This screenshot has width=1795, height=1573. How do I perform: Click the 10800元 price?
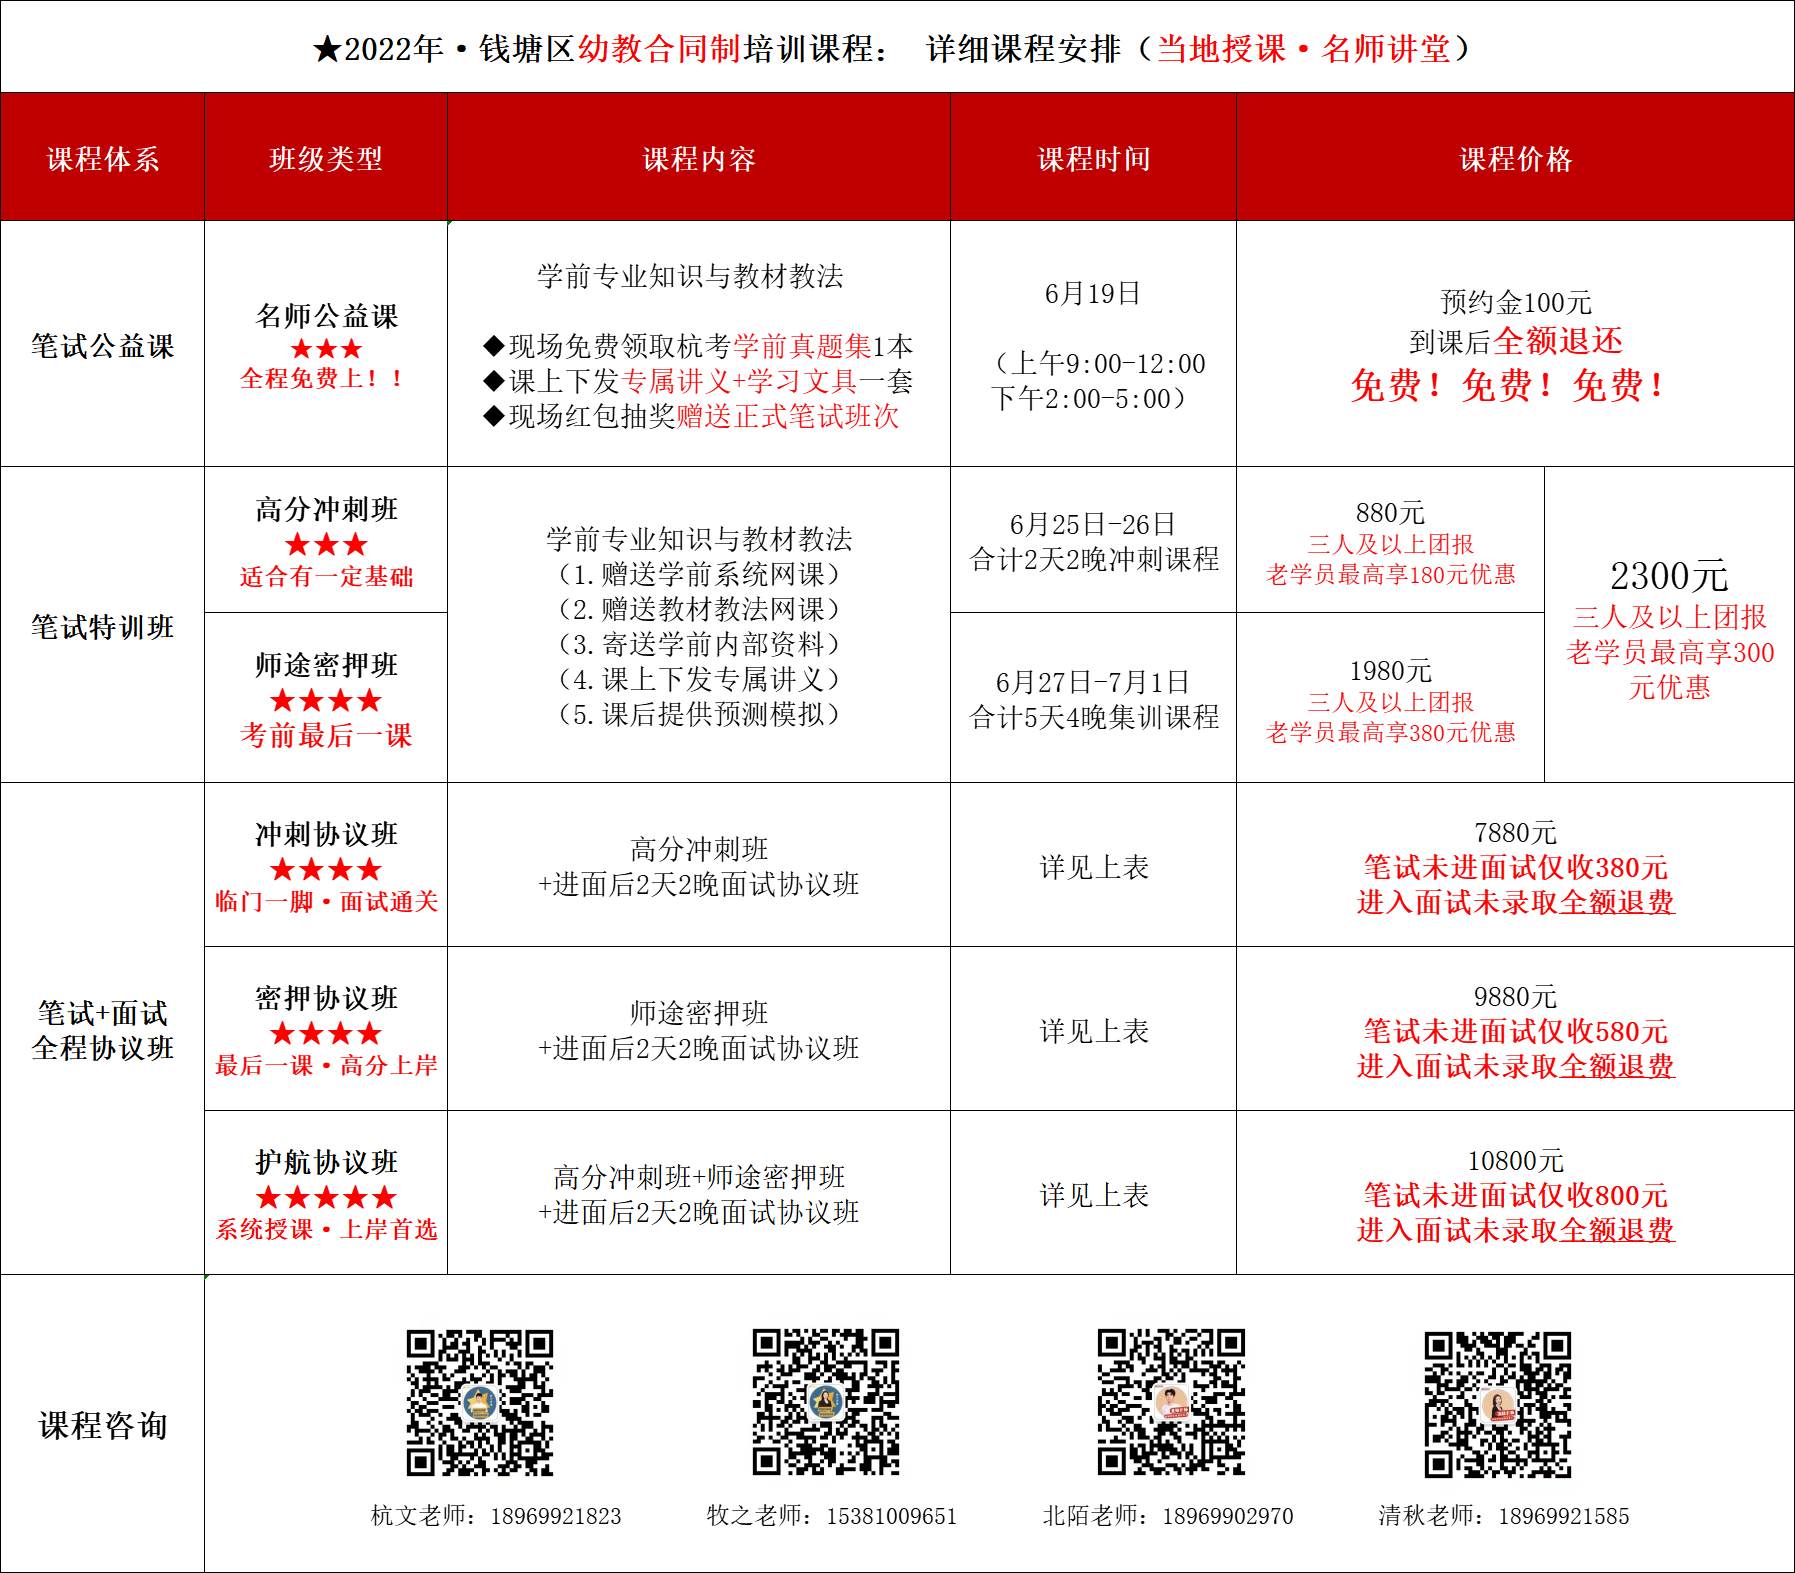point(1515,1161)
